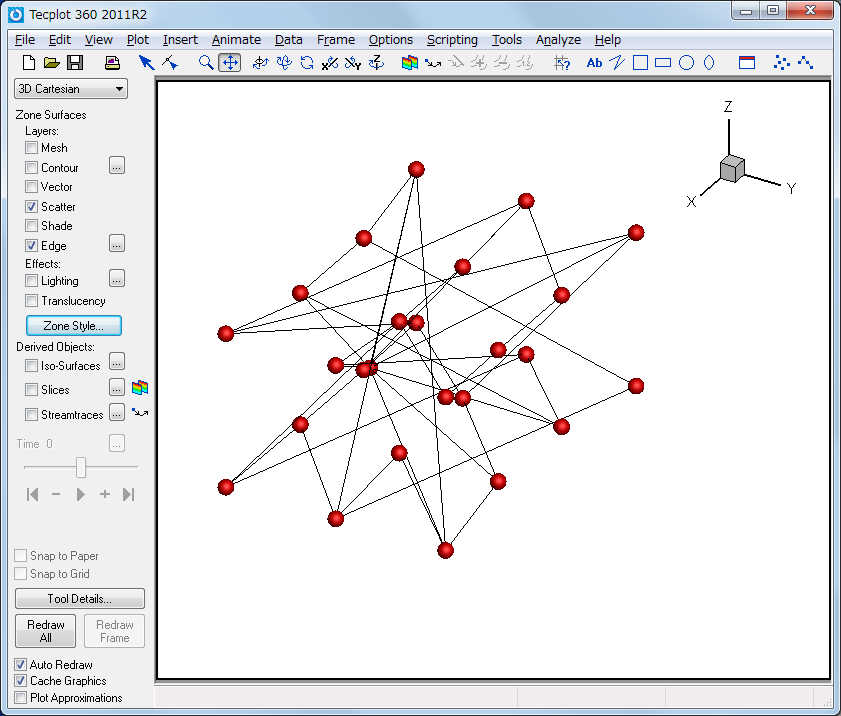841x716 pixels.
Task: Select the Ab text insertion tool
Action: [594, 63]
